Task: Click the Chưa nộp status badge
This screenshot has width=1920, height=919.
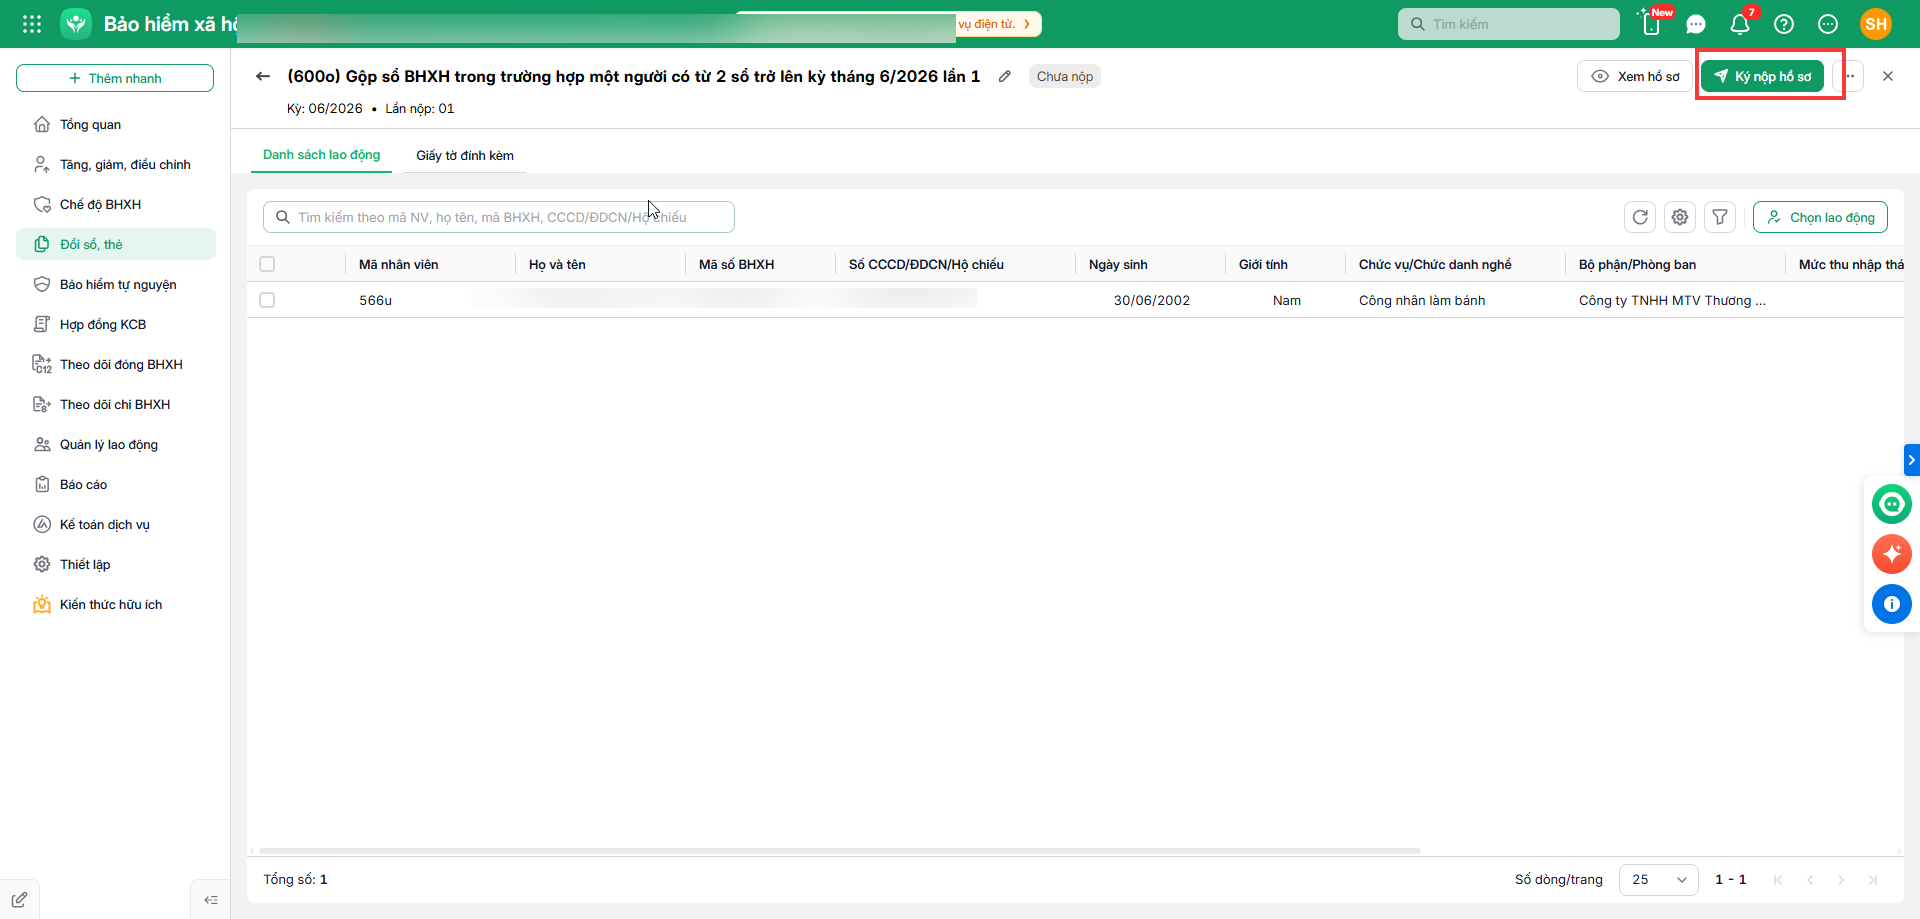Action: [1065, 76]
